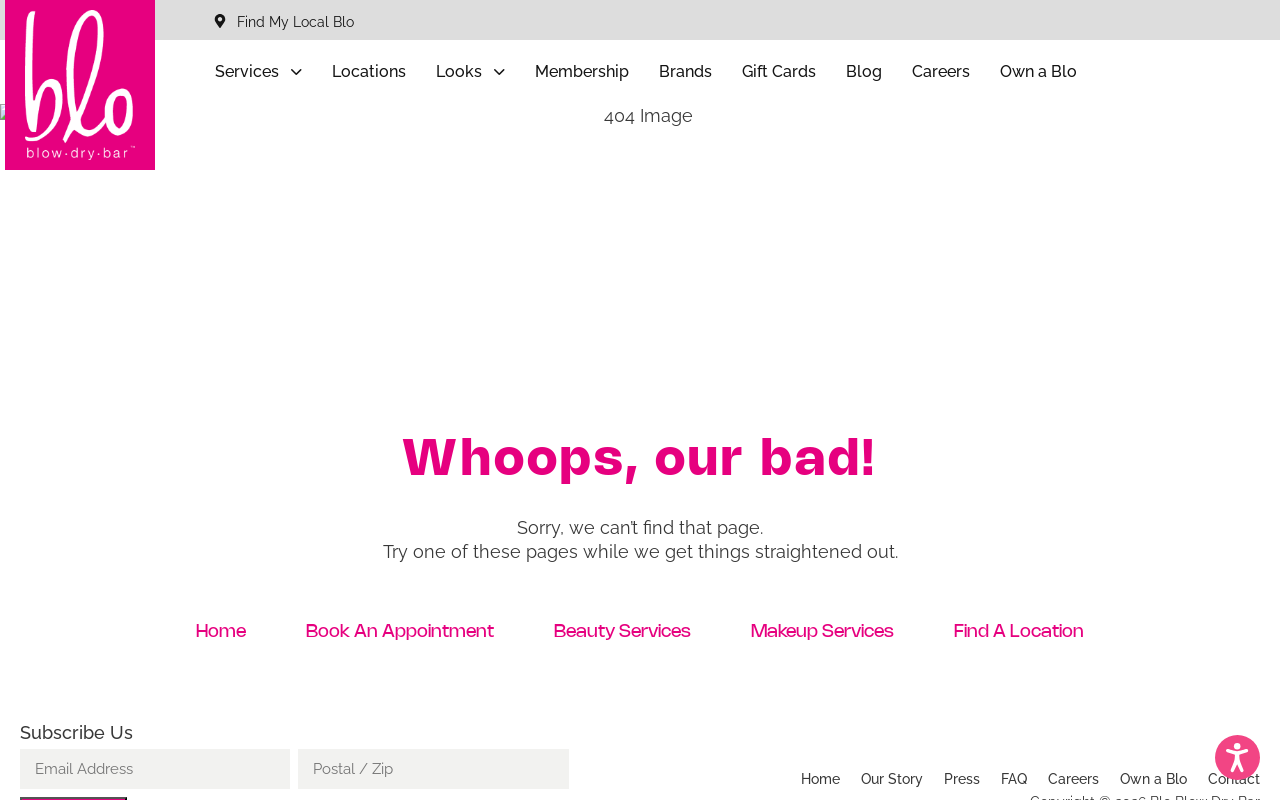Viewport: 1280px width, 800px height.
Task: Focus the Email Address field
Action: tap(155, 769)
